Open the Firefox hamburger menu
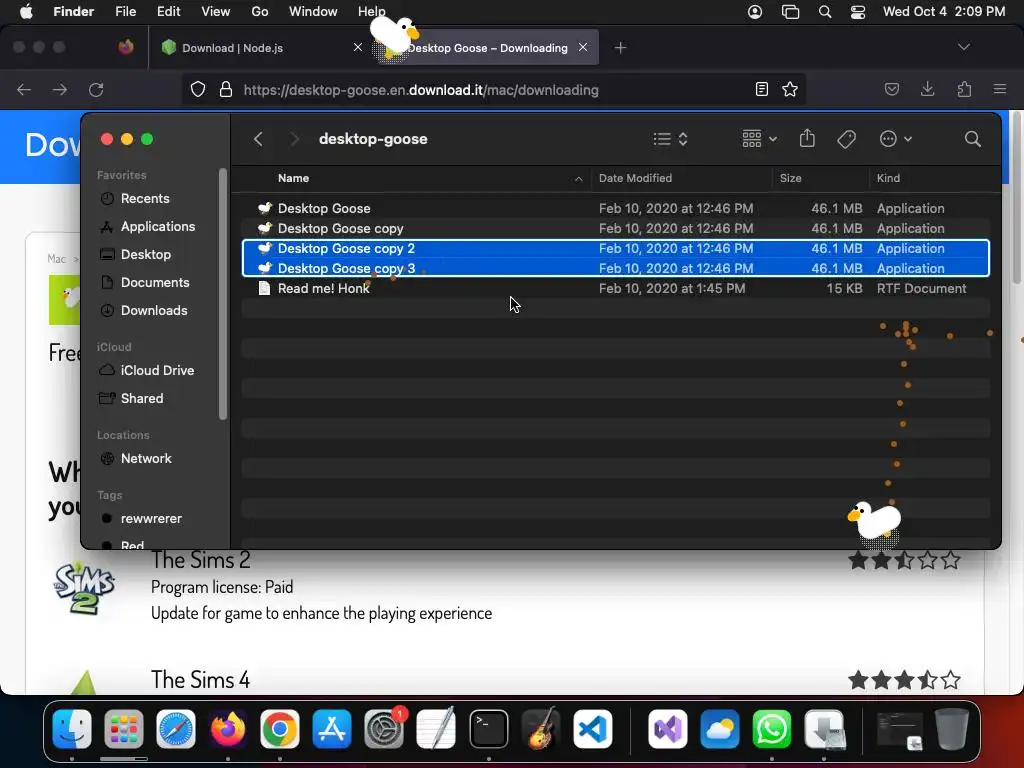 click(1000, 89)
